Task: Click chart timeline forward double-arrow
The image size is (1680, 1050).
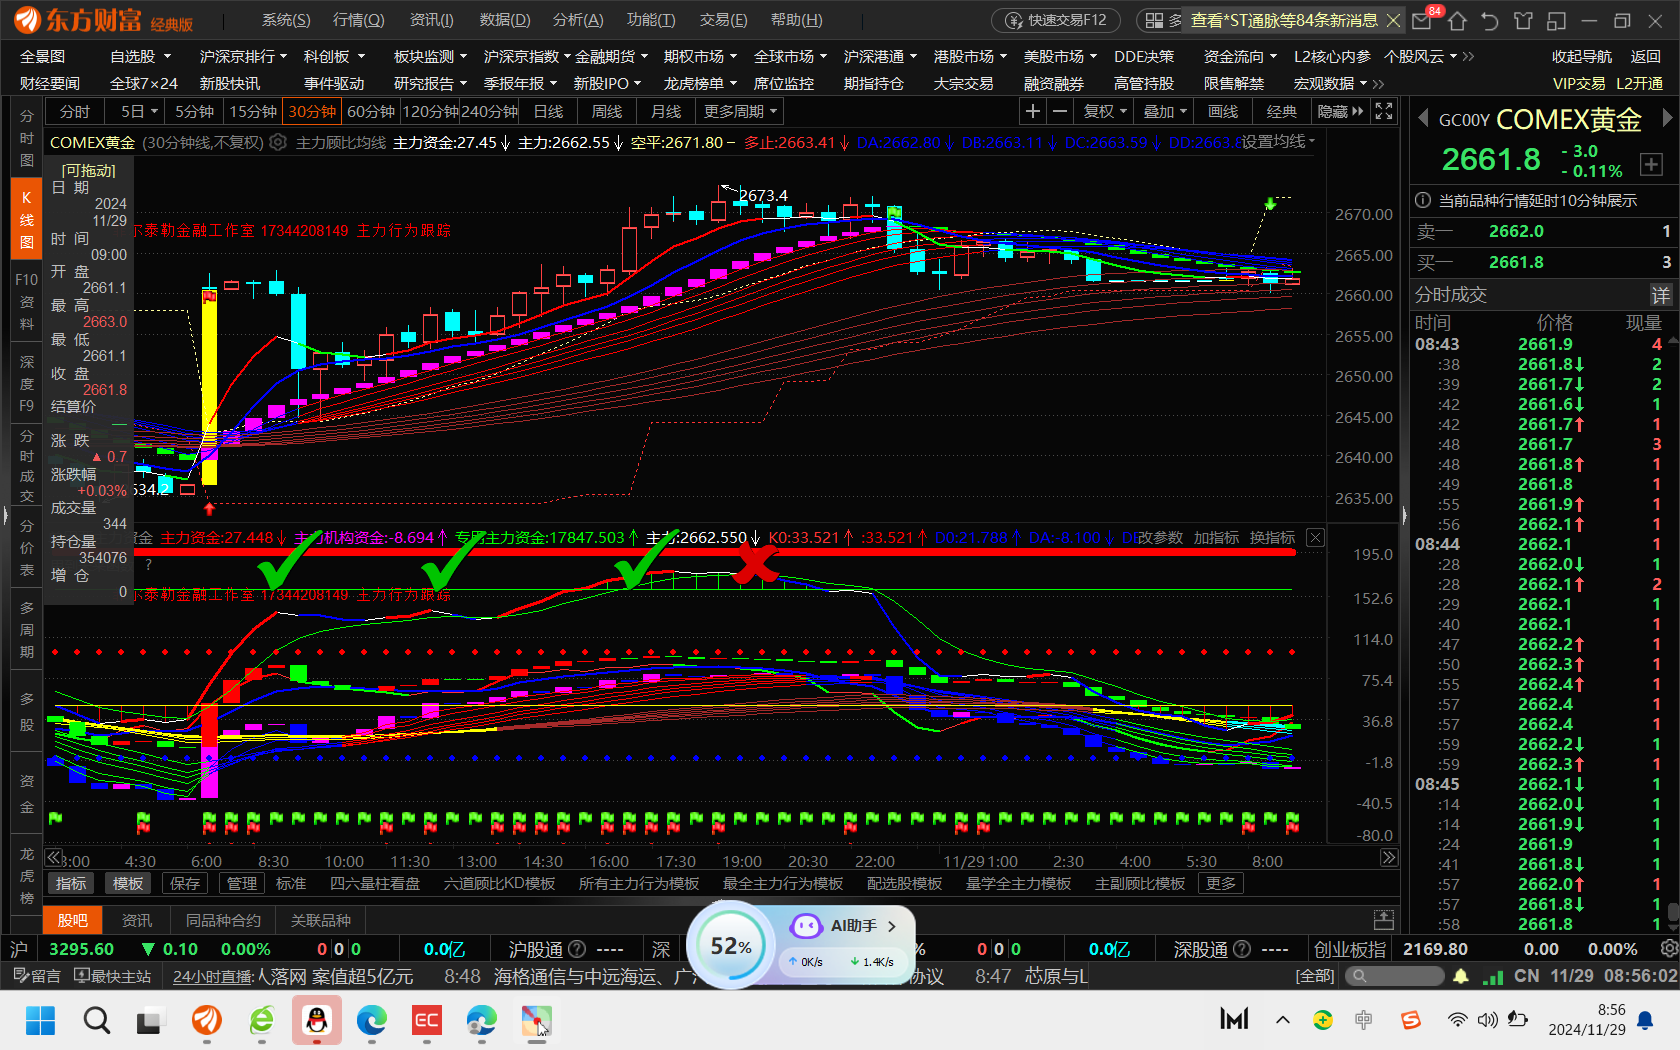Action: click(1389, 857)
